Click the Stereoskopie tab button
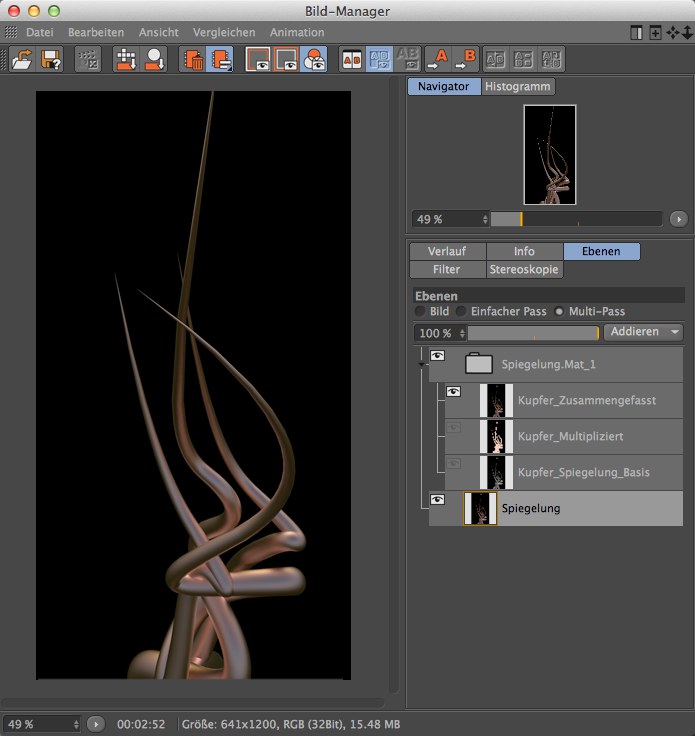The image size is (695, 736). point(524,270)
